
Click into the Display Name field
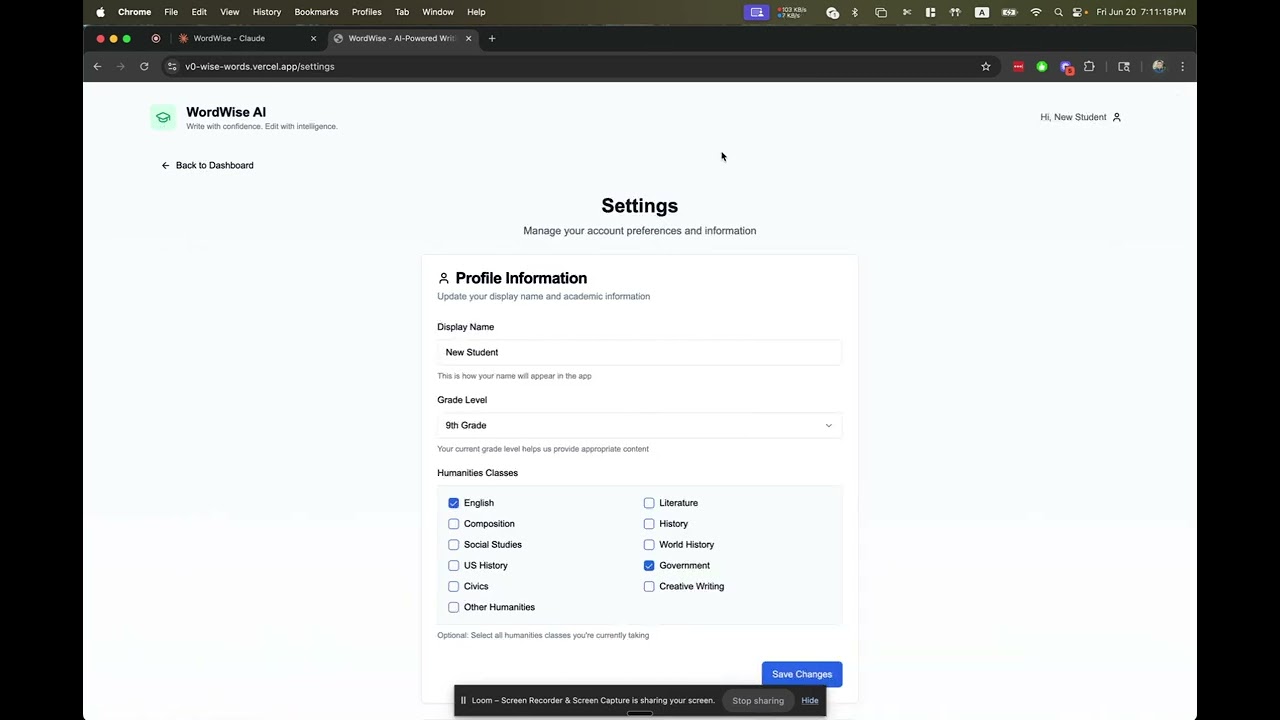(639, 352)
